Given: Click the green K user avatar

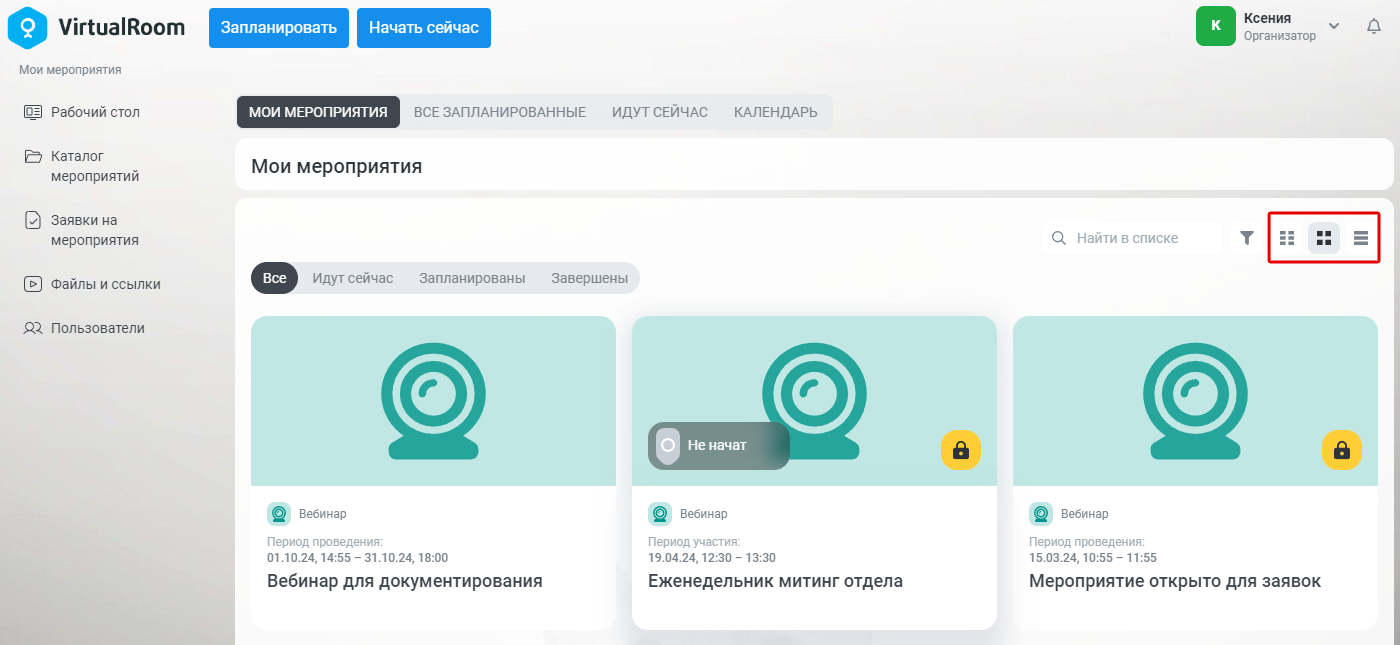Looking at the screenshot, I should (x=1216, y=26).
